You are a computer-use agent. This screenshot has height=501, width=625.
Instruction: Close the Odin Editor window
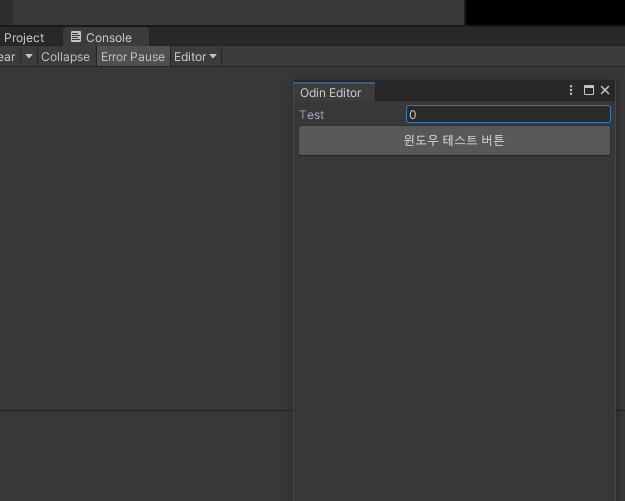tap(605, 90)
